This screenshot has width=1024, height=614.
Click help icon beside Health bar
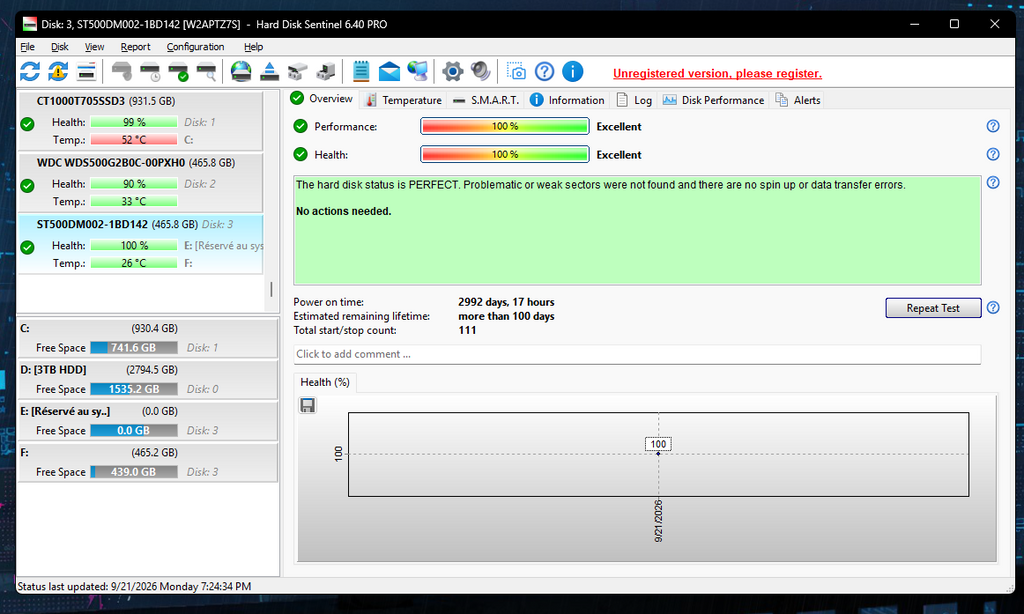click(x=993, y=154)
